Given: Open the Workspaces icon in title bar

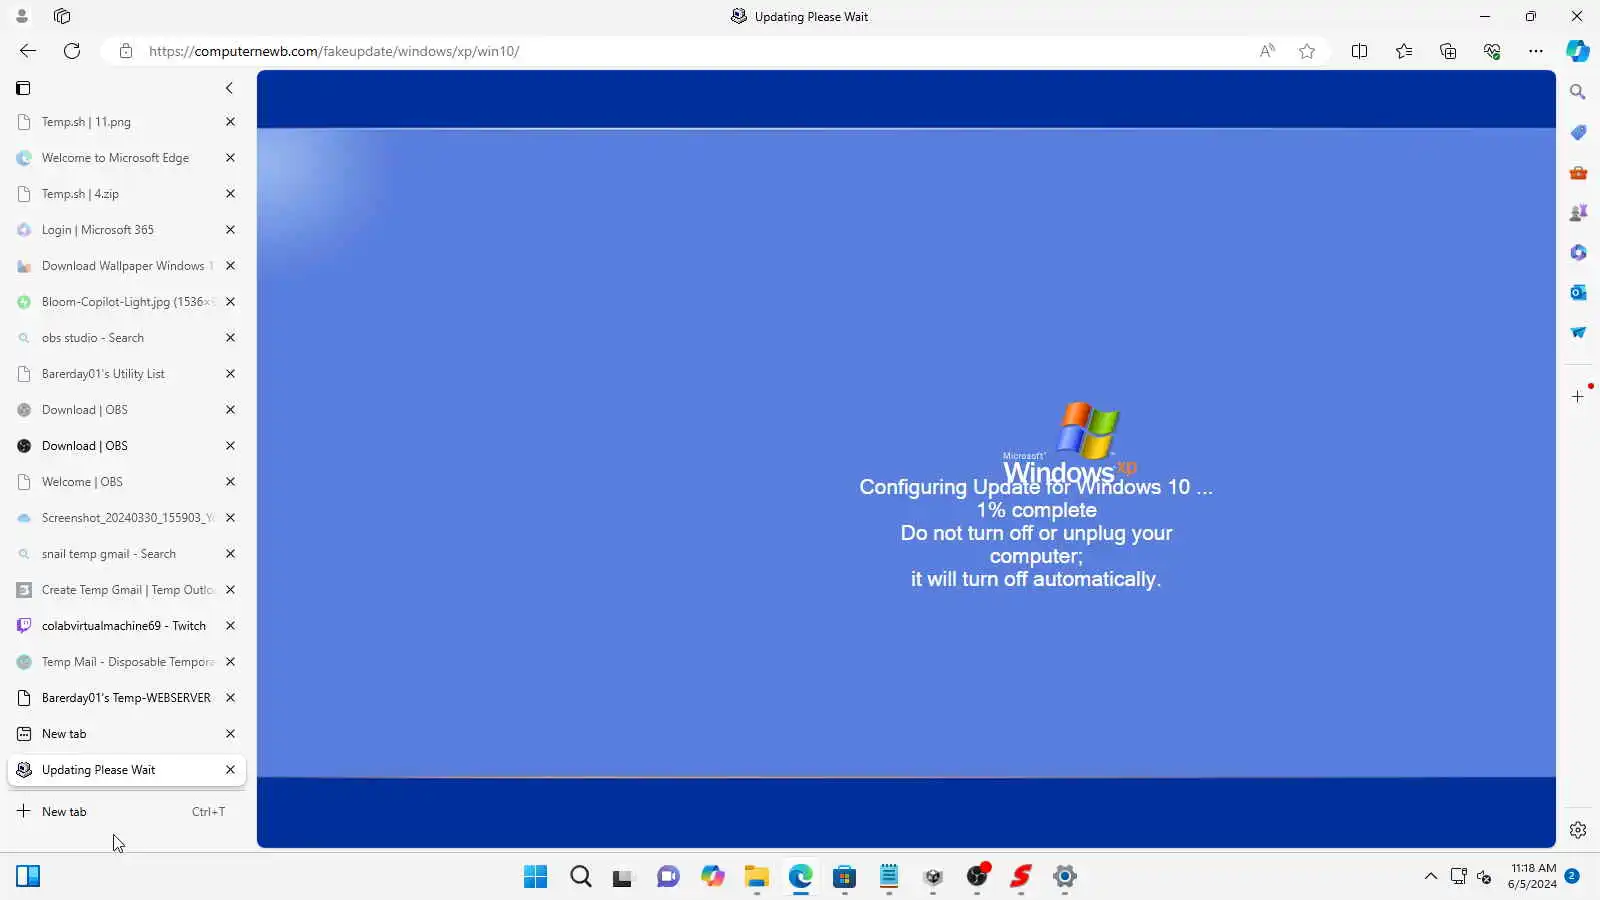Looking at the screenshot, I should point(62,16).
